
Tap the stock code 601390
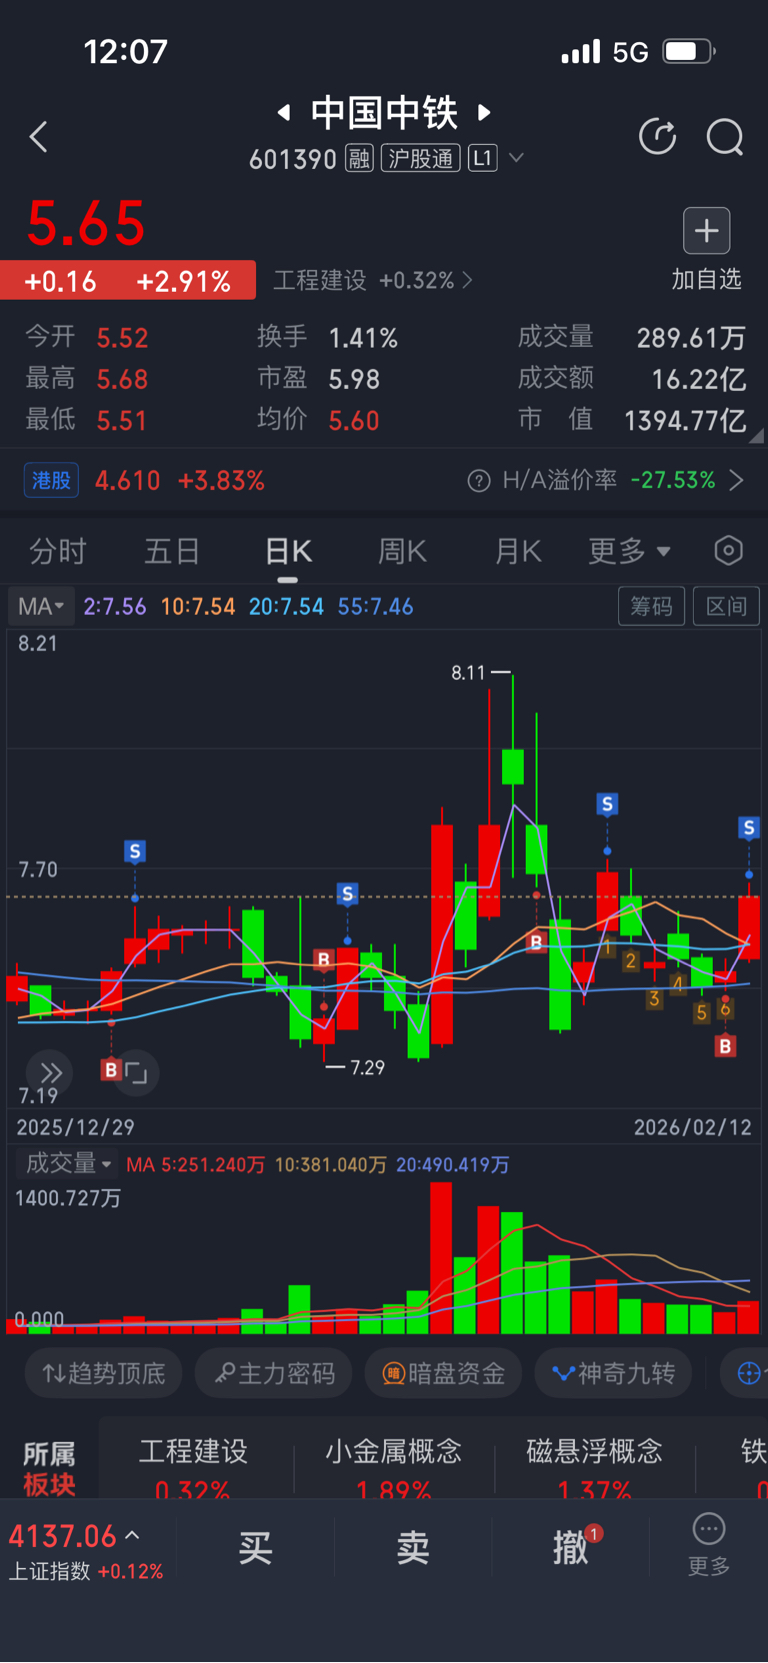click(293, 159)
